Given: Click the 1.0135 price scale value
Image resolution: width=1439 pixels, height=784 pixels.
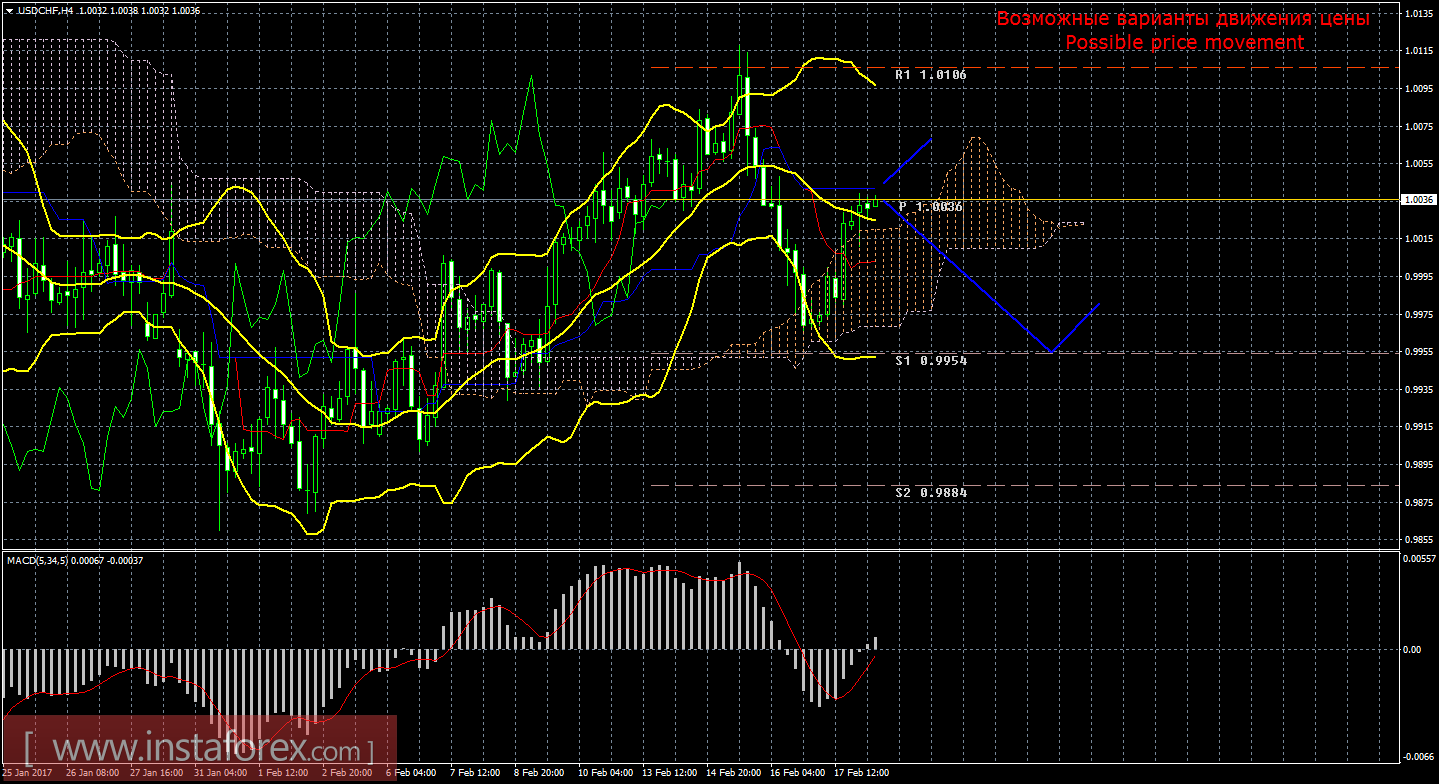Looking at the screenshot, I should point(1418,14).
